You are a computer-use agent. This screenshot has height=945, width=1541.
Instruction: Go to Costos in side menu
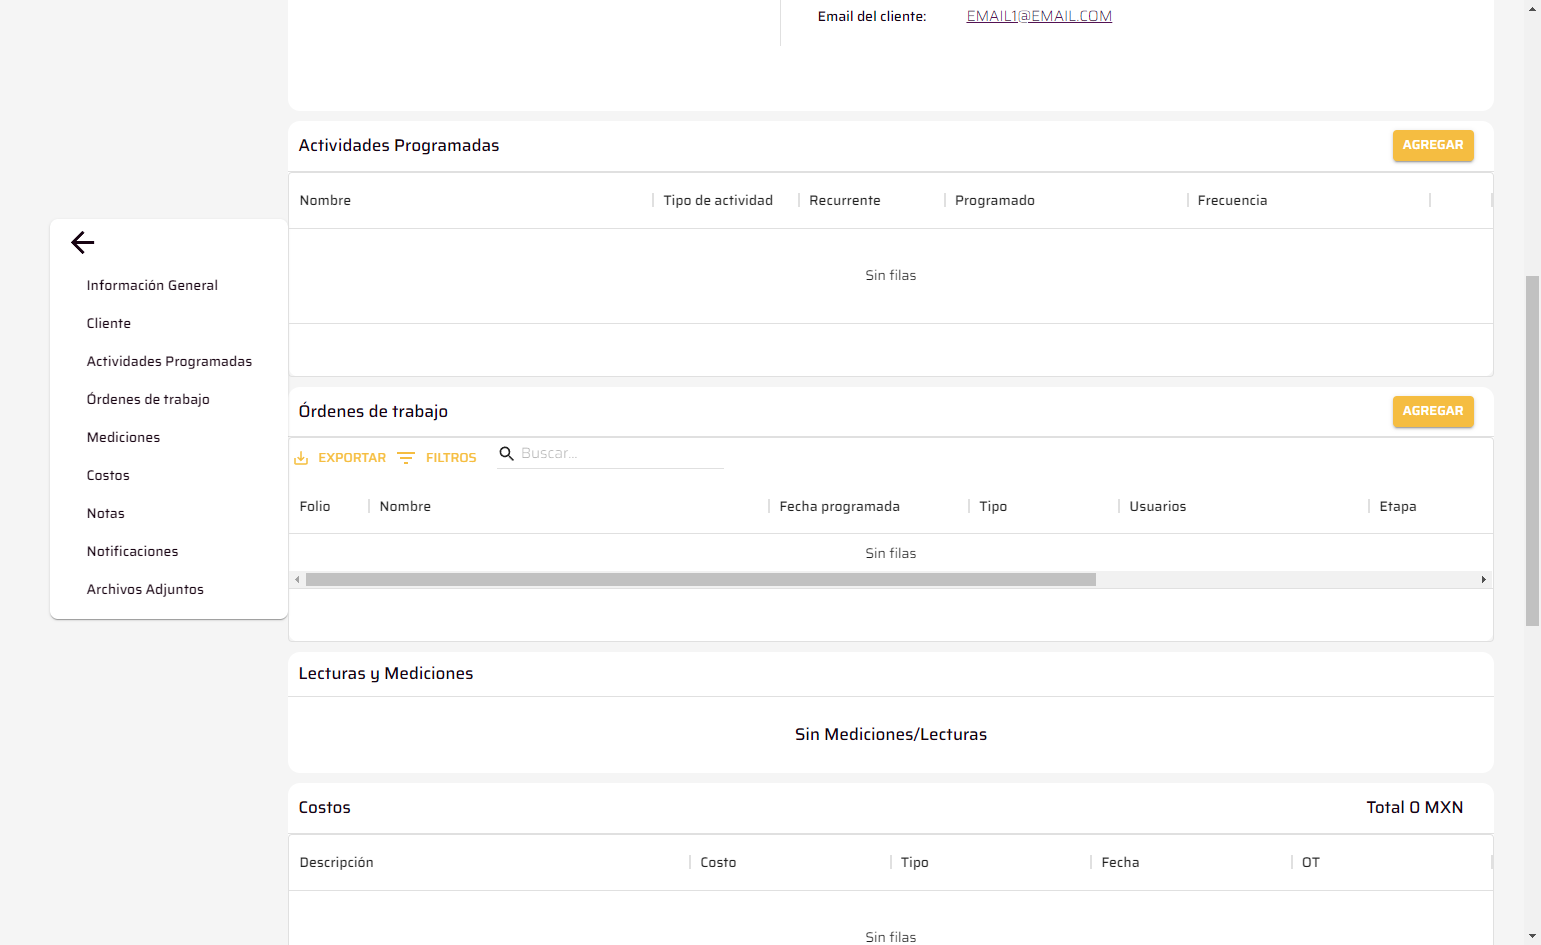point(108,475)
